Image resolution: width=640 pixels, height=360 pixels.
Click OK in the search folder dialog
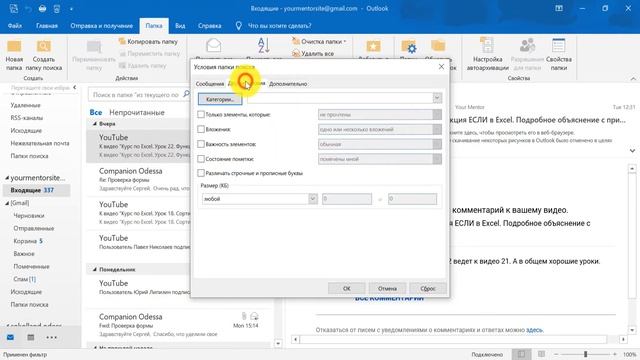click(x=347, y=288)
